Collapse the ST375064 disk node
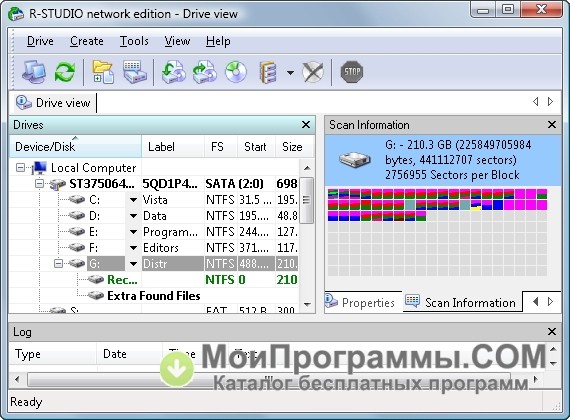 39,184
